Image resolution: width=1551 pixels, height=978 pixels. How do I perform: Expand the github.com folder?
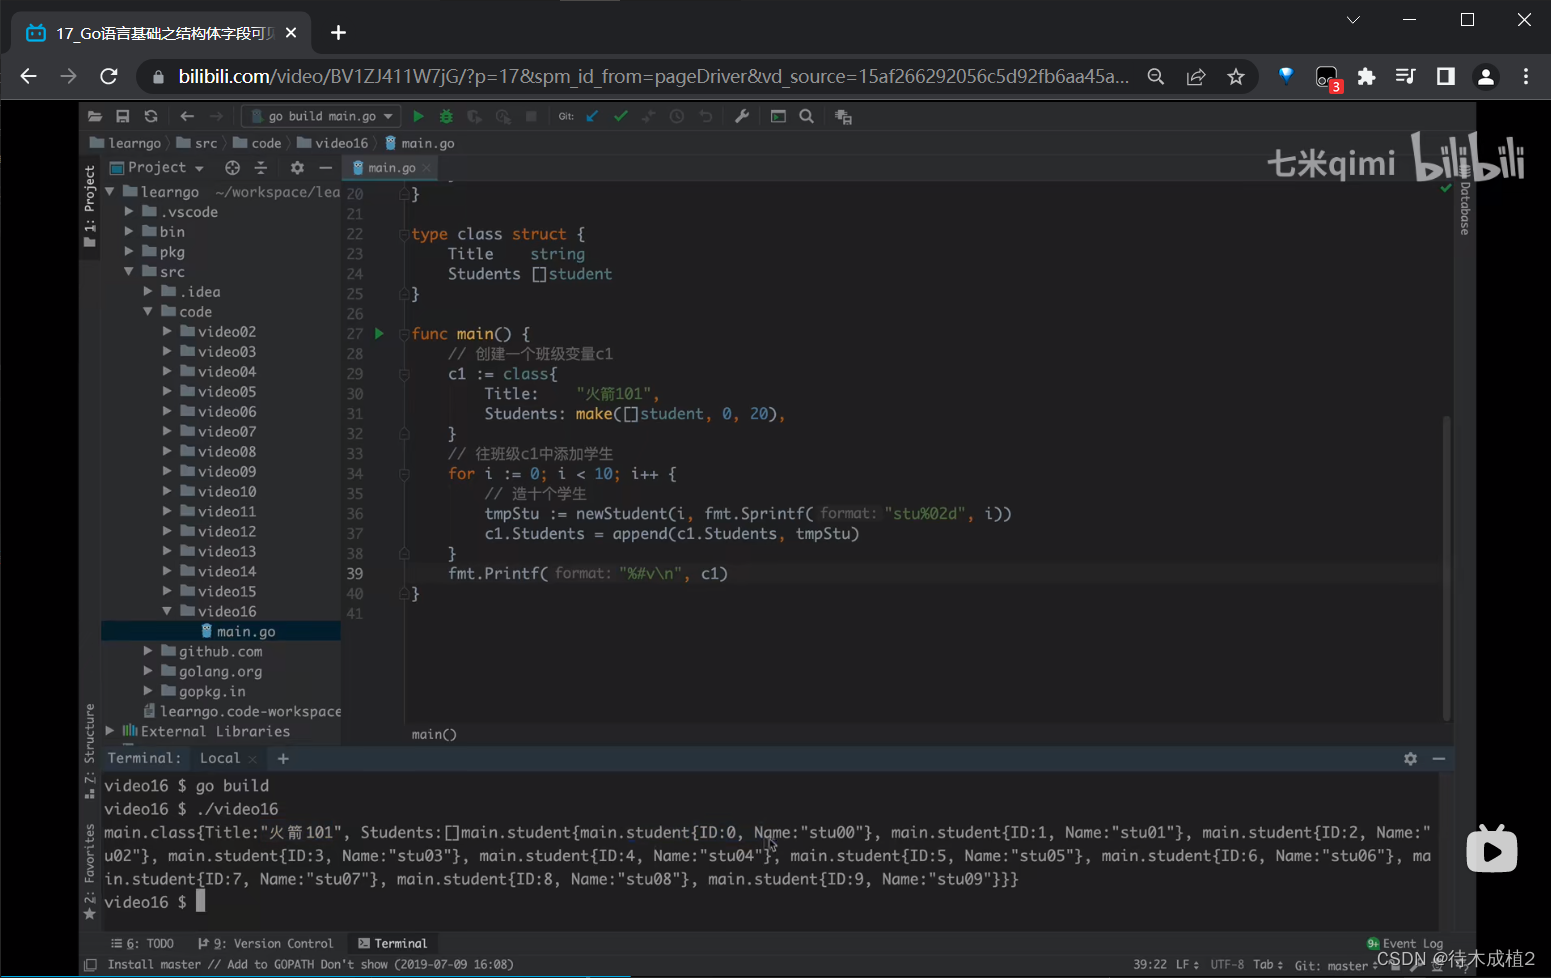point(148,651)
